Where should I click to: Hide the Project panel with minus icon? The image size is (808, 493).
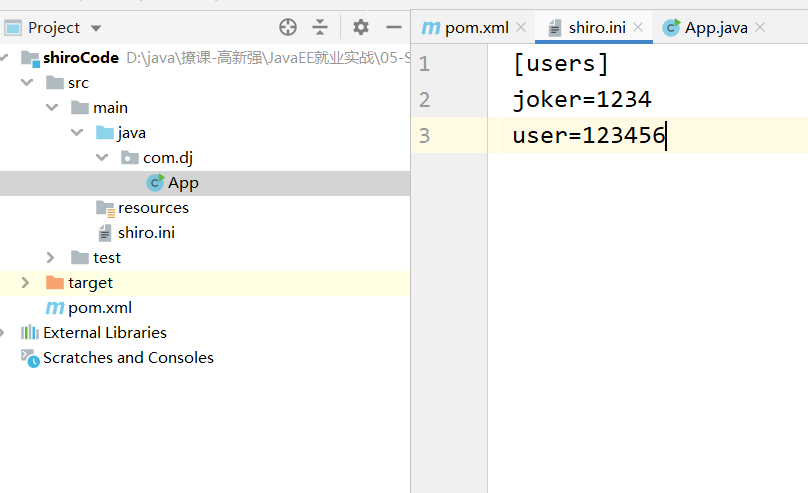click(x=394, y=27)
